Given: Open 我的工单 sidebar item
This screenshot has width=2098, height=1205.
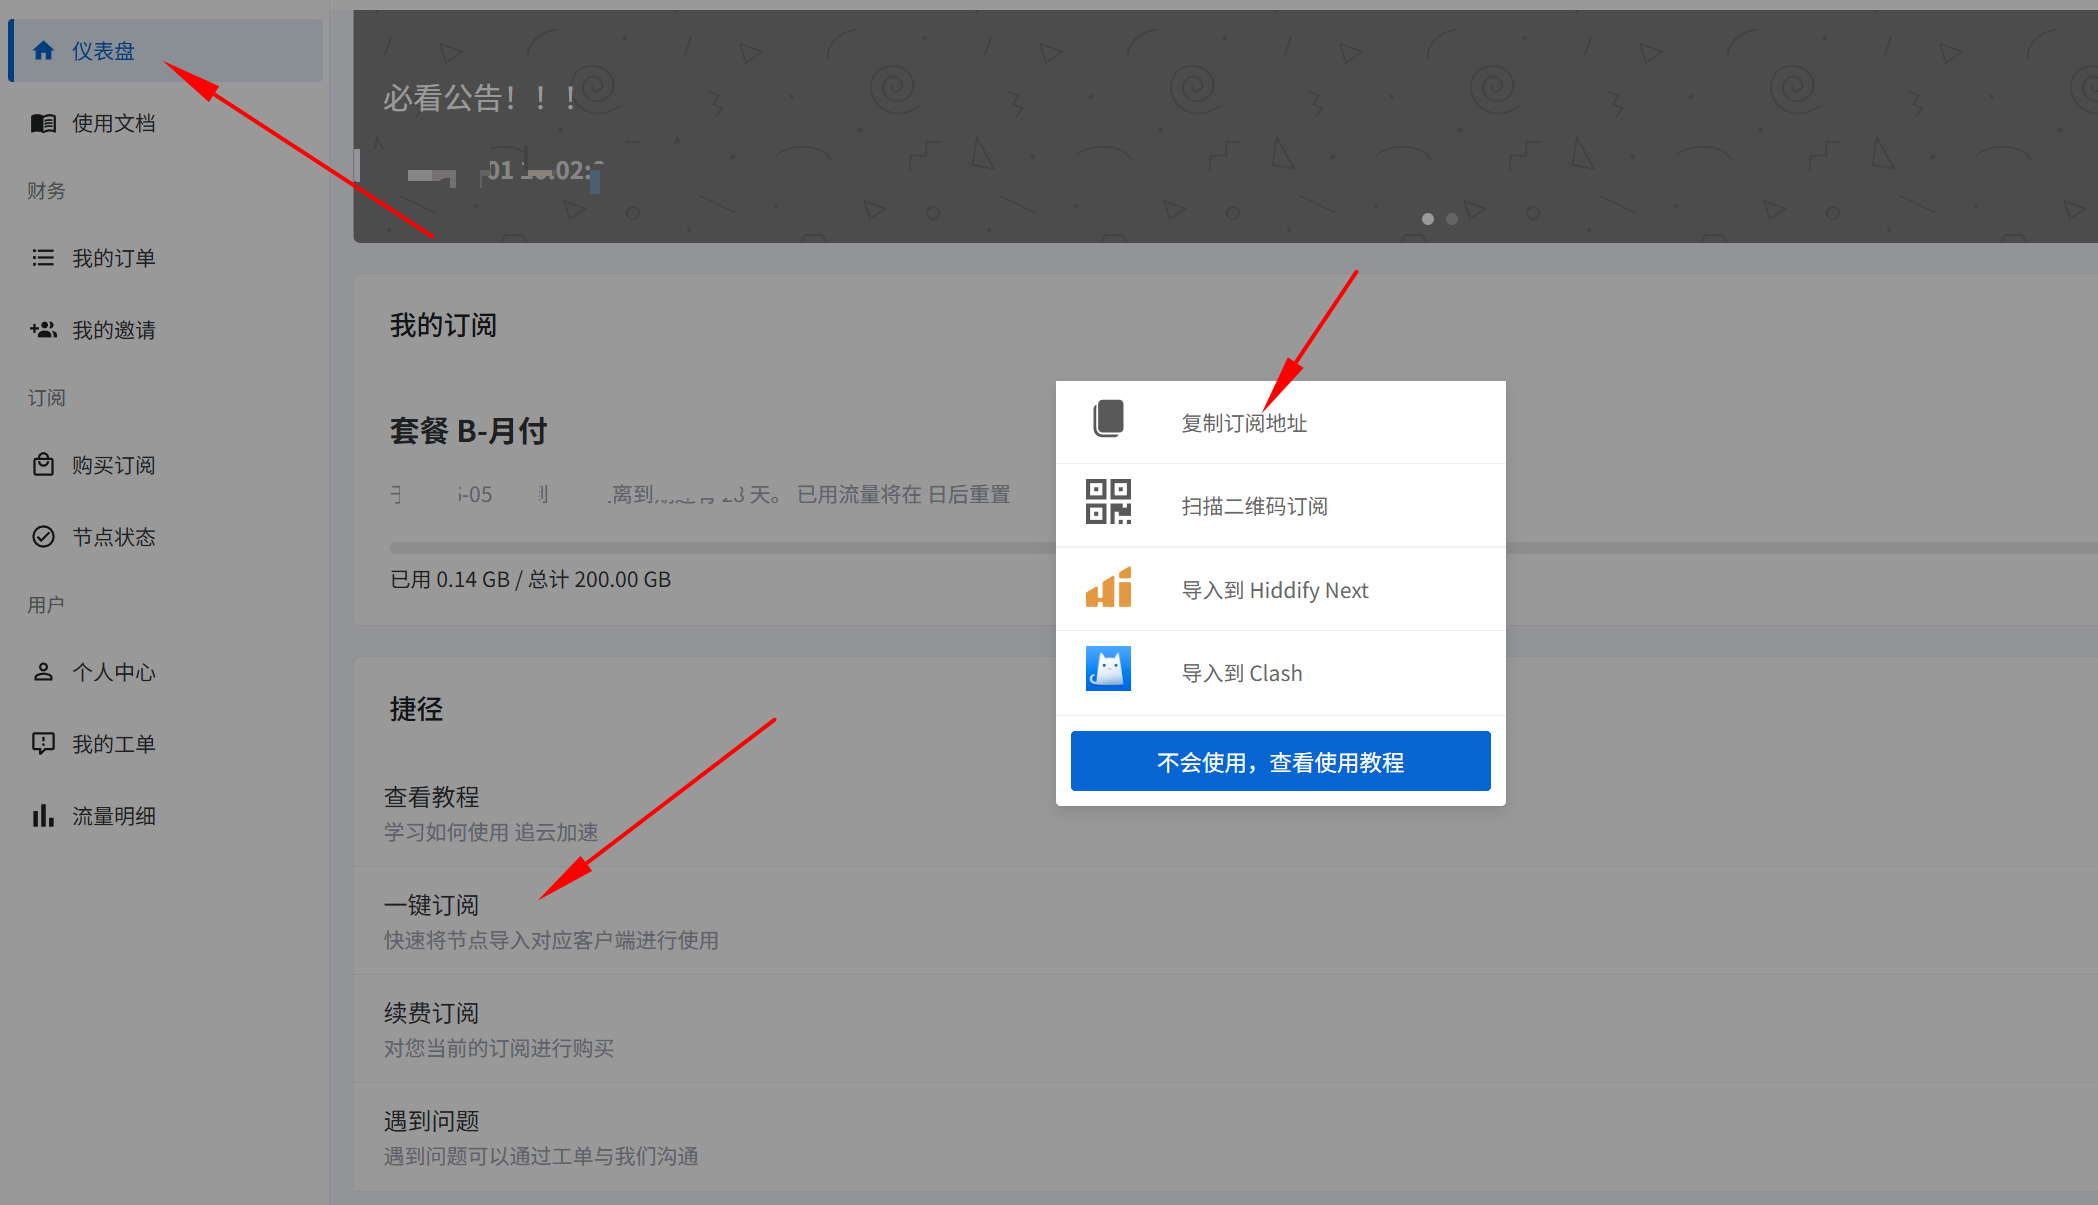Looking at the screenshot, I should 113,744.
